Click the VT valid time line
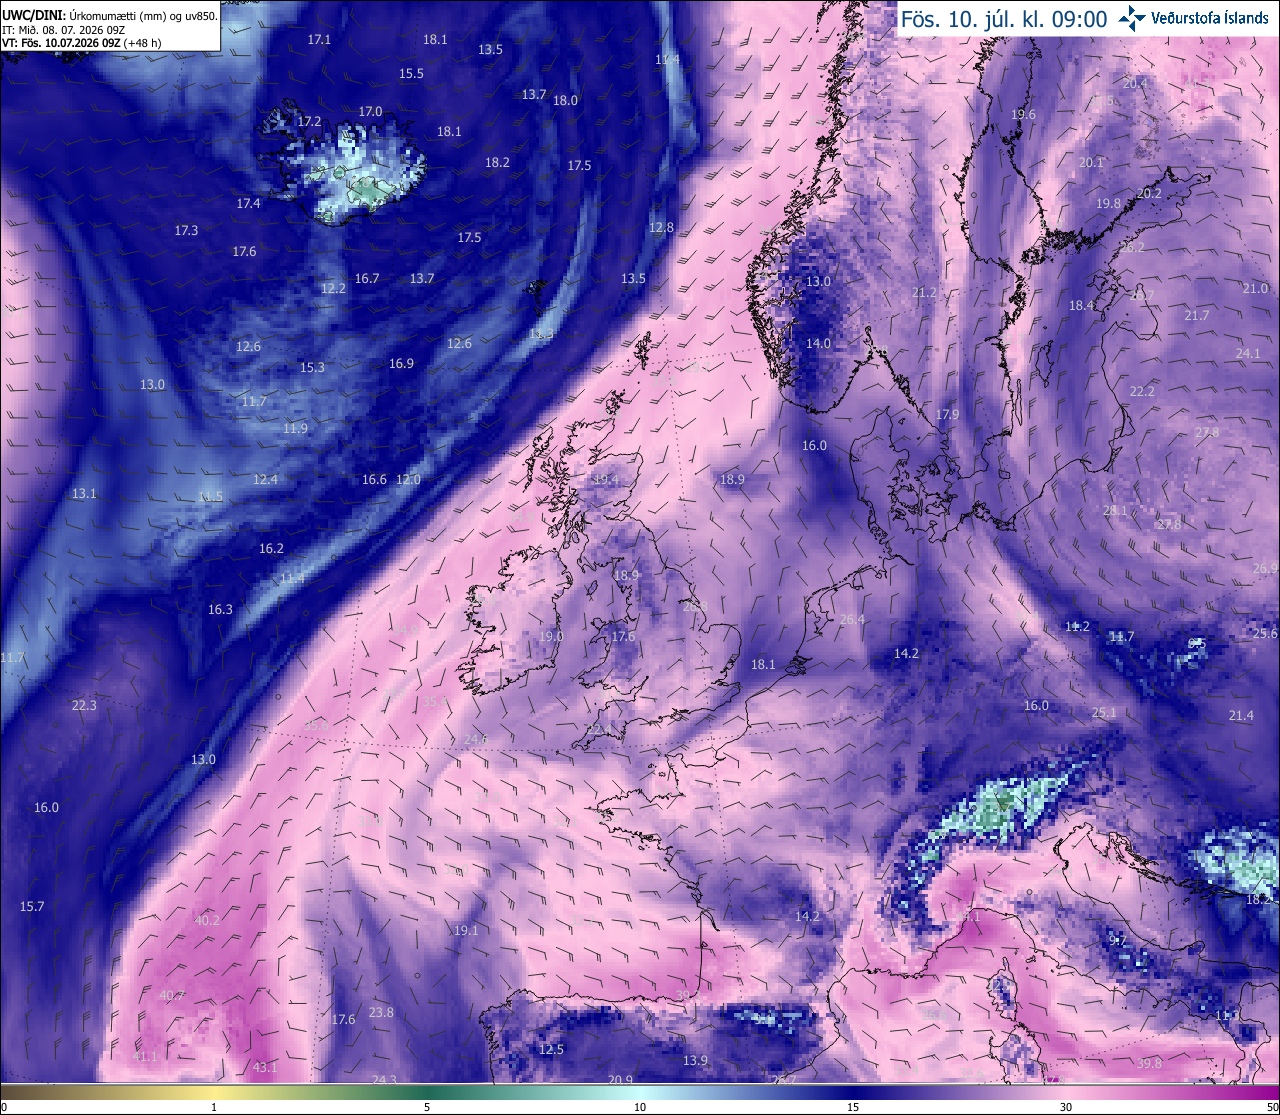Screen dimensions: 1280x1115 coord(82,43)
